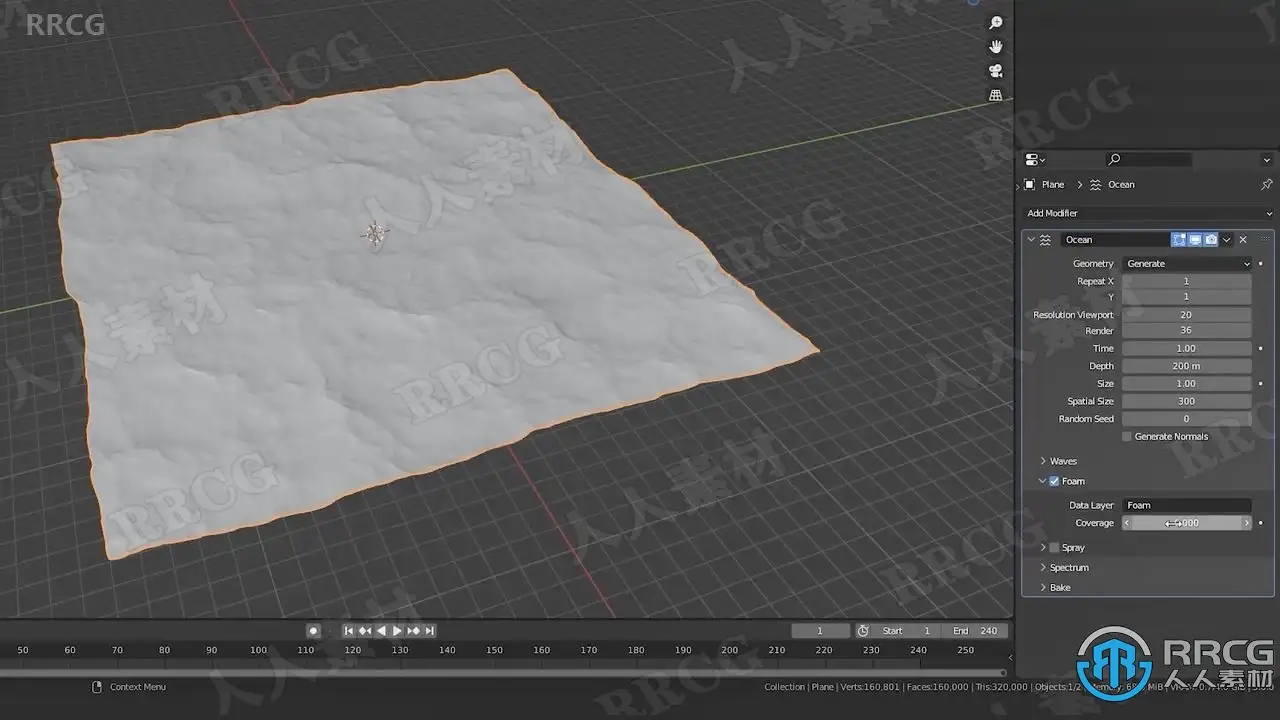
Task: Click animate dot next to Size
Action: [x=1260, y=384]
